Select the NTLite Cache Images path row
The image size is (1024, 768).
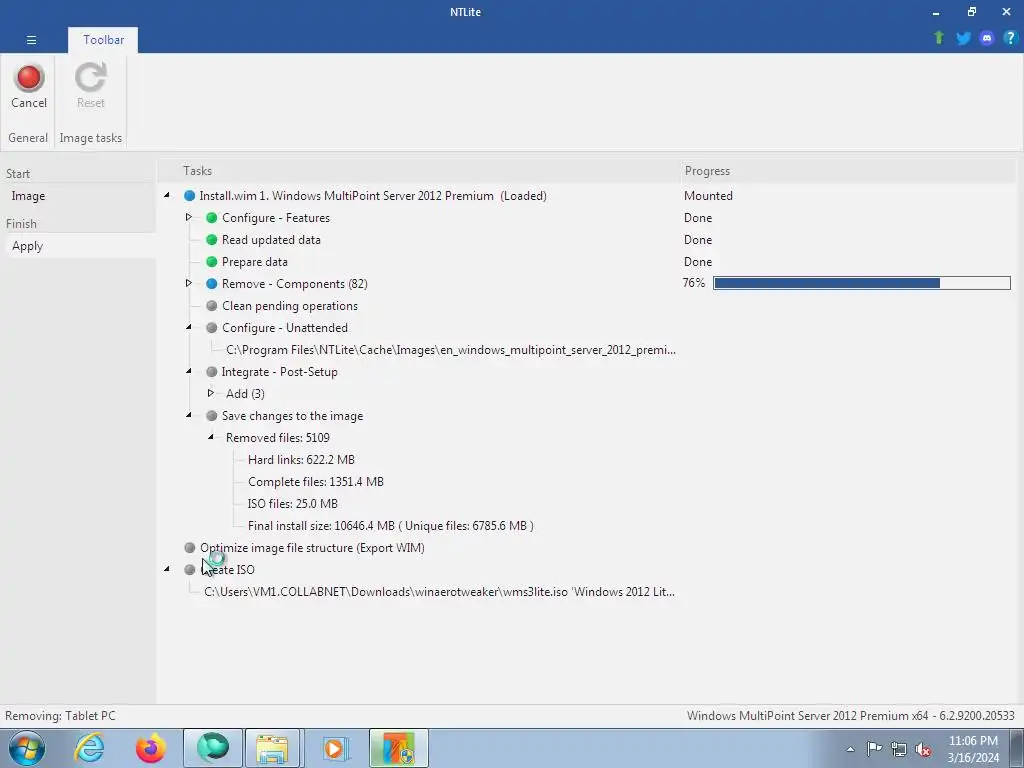pos(451,350)
